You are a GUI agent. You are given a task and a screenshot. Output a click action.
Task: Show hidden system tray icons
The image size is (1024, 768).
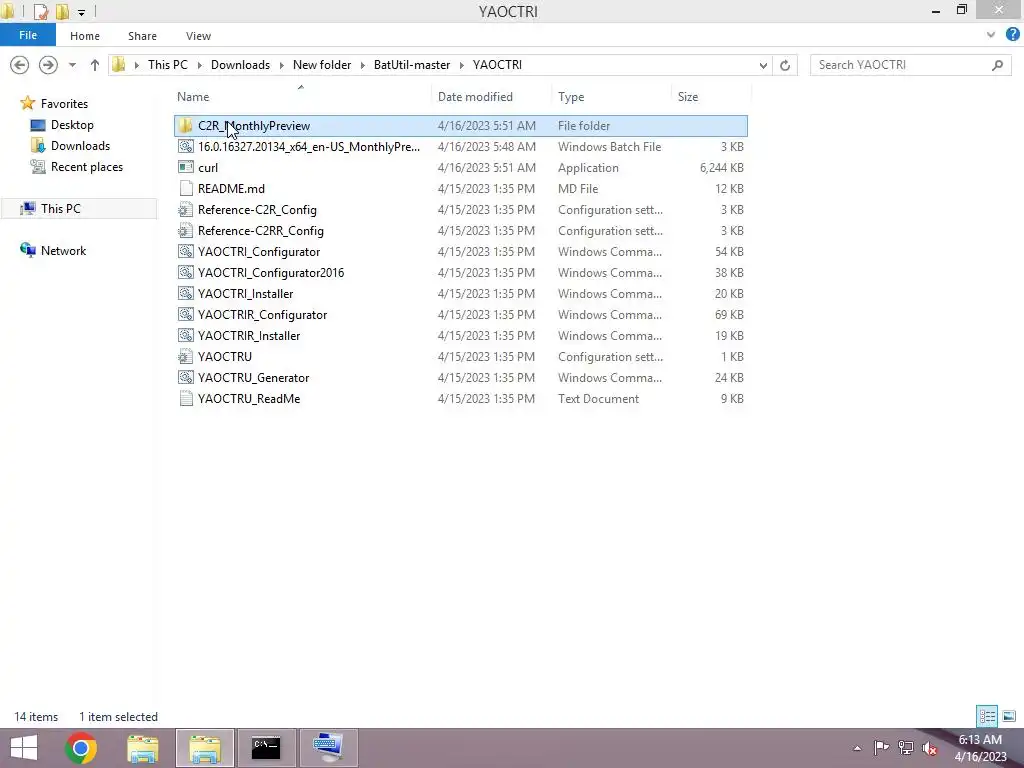point(857,748)
